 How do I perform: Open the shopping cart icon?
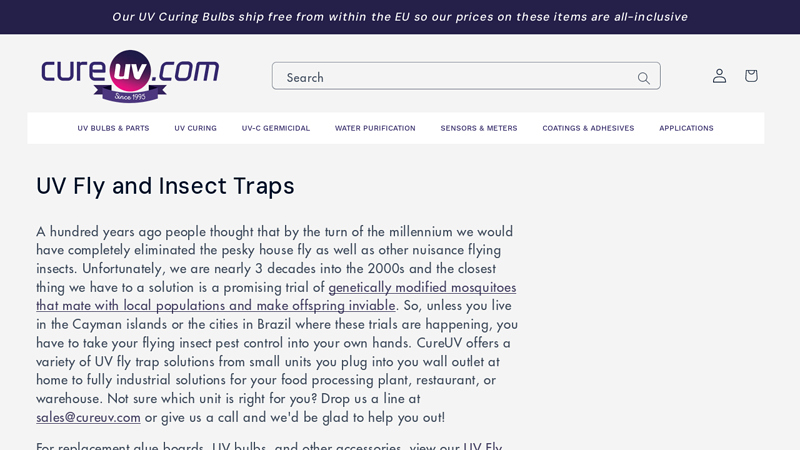coord(751,76)
